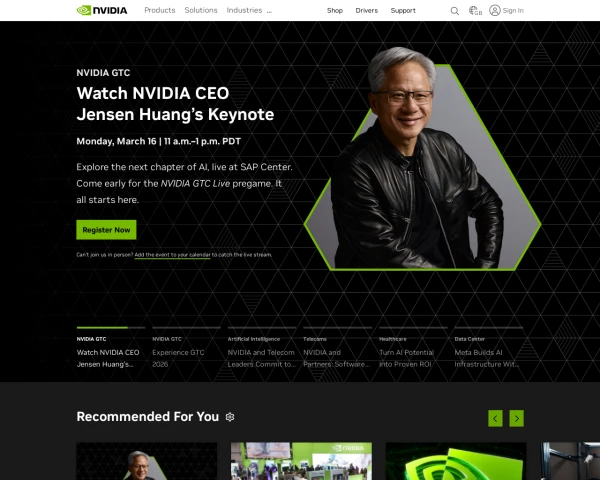Expand the Industries menu
This screenshot has height=480, width=600.
click(244, 10)
